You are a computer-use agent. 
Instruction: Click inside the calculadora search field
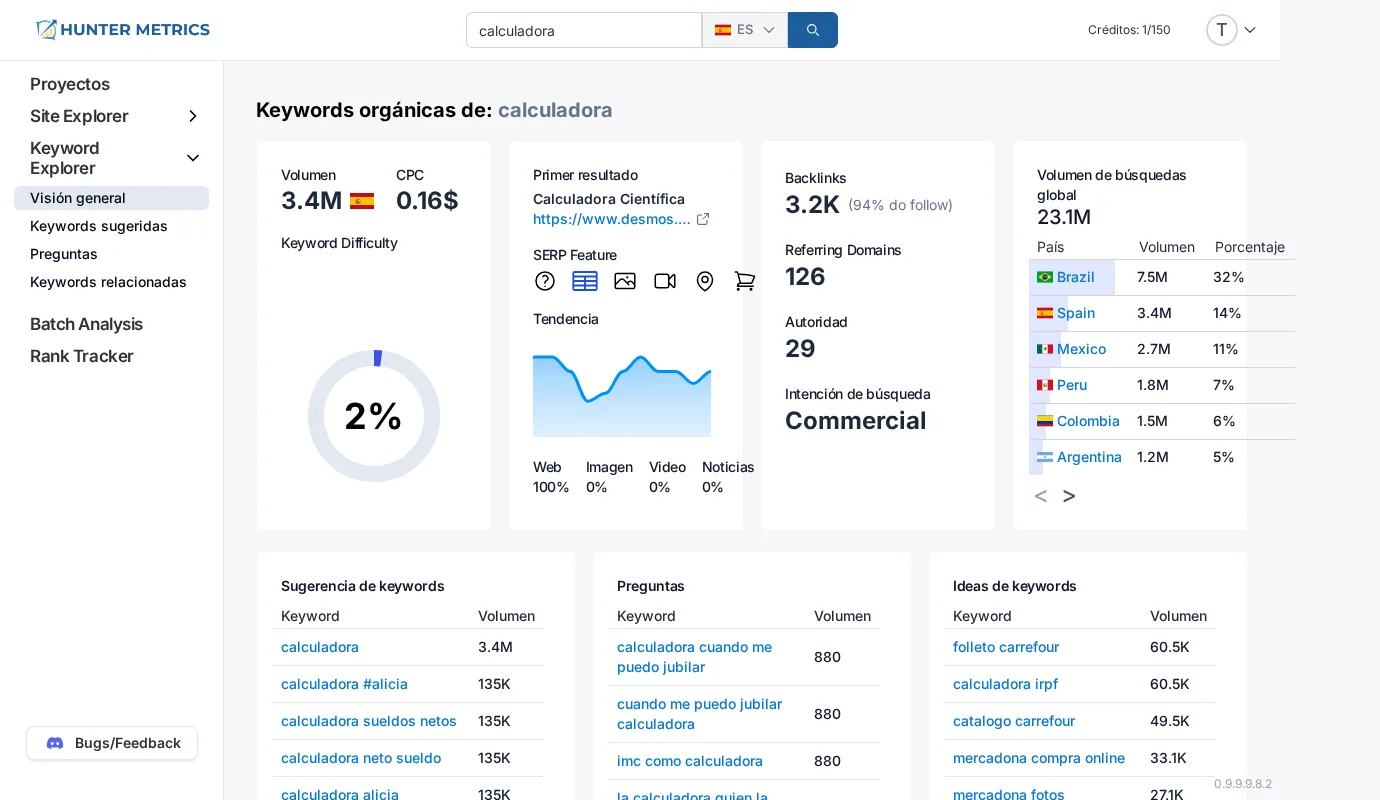pos(584,30)
